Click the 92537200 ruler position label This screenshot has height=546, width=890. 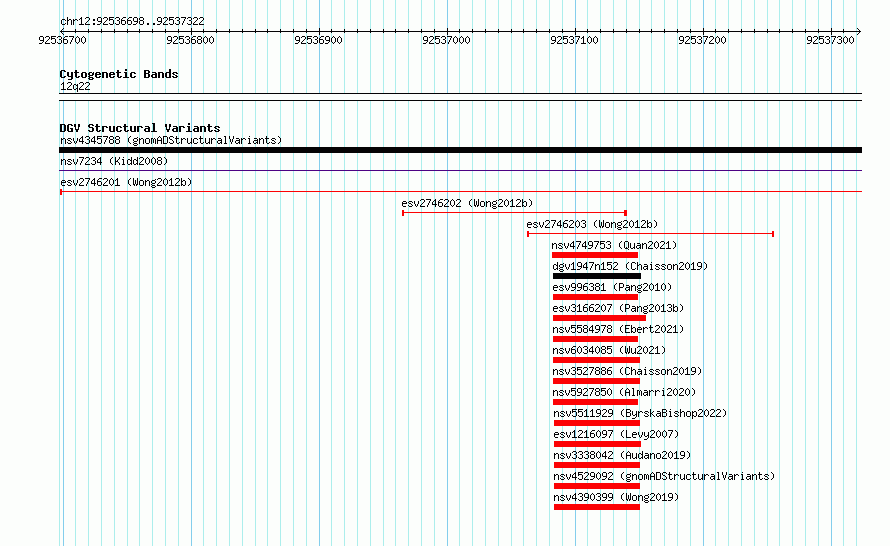(702, 40)
